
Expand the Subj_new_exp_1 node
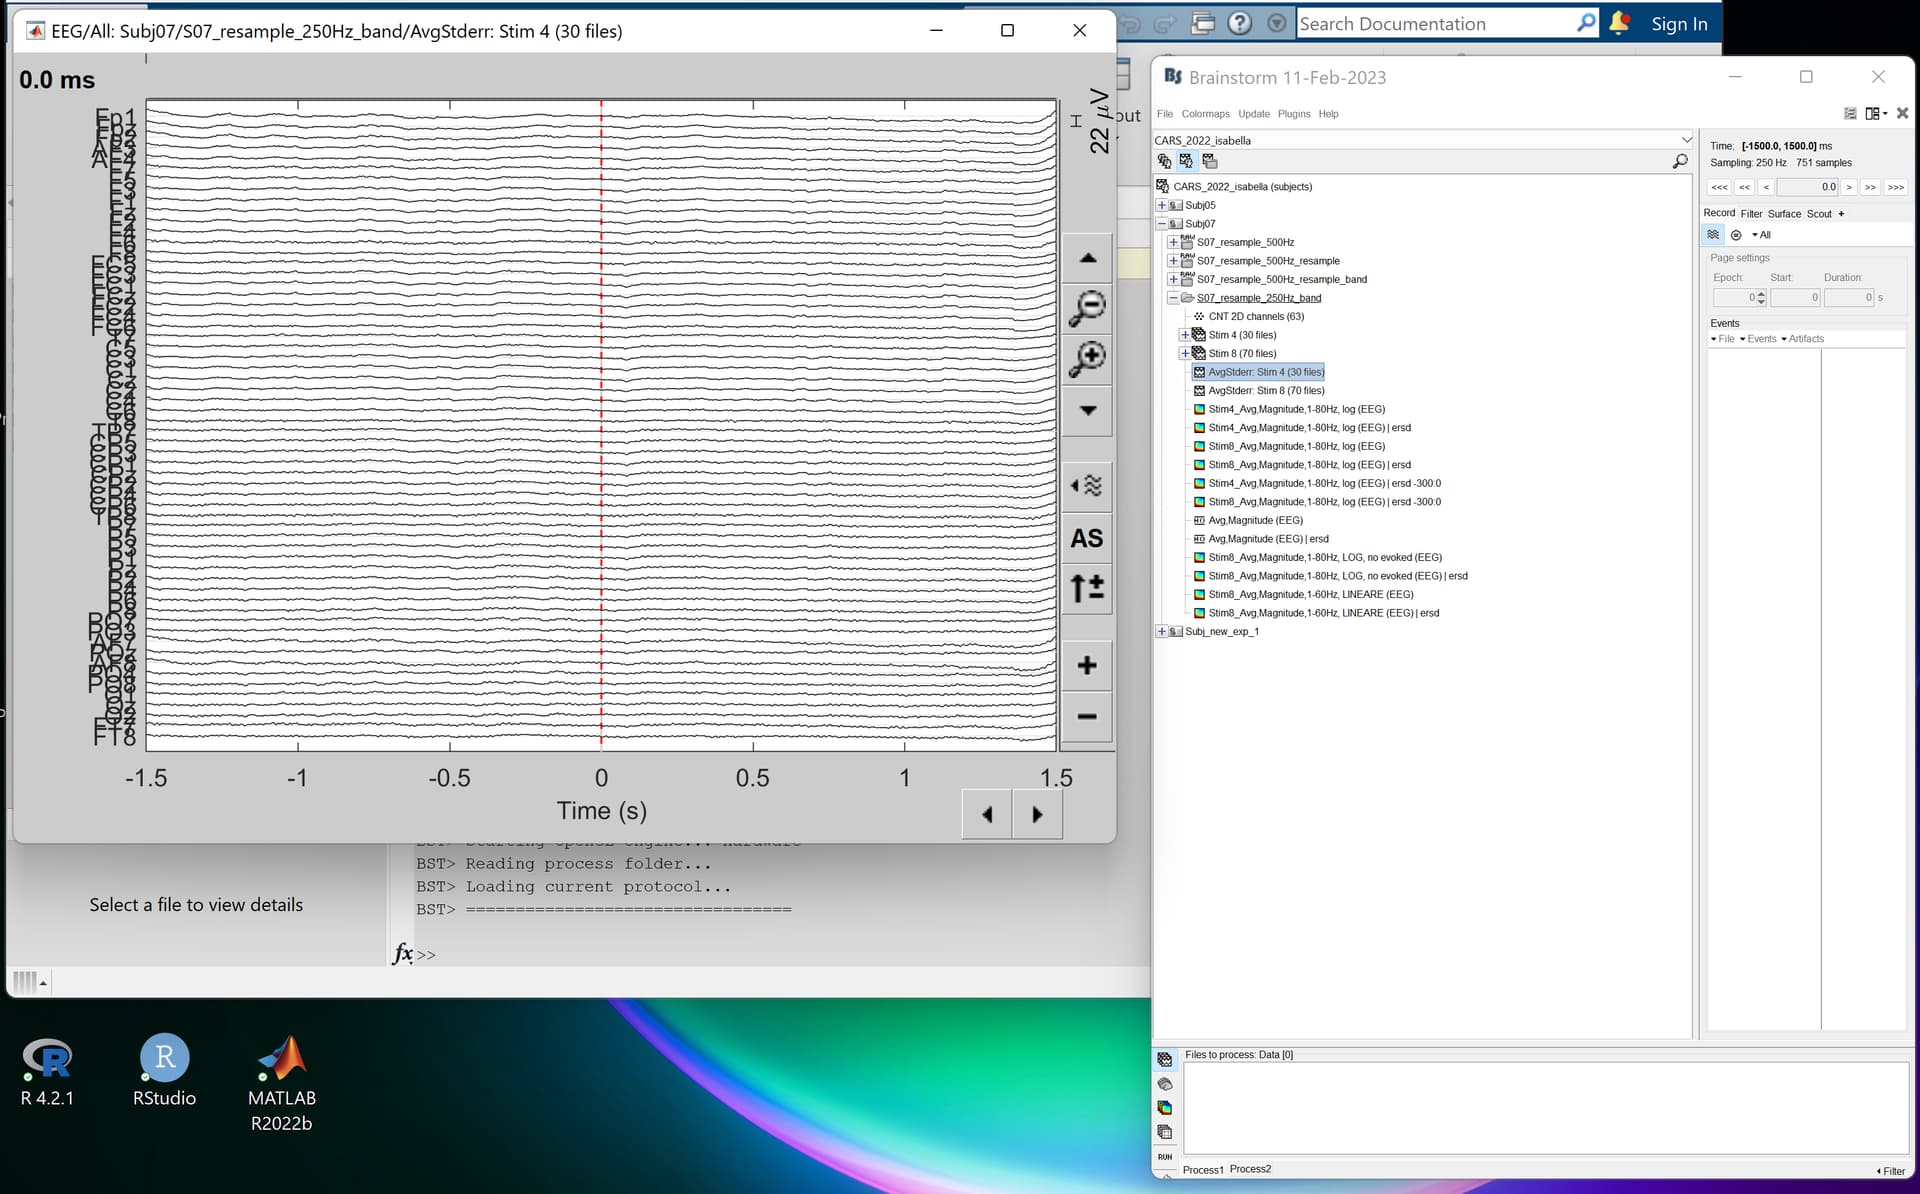coord(1161,631)
